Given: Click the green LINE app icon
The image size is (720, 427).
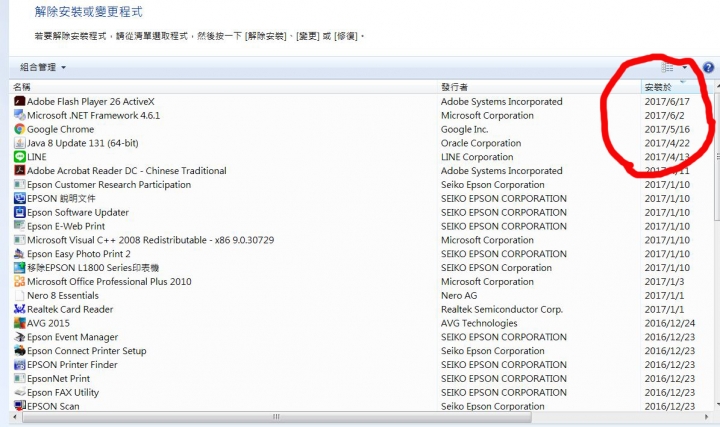Looking at the screenshot, I should click(19, 157).
